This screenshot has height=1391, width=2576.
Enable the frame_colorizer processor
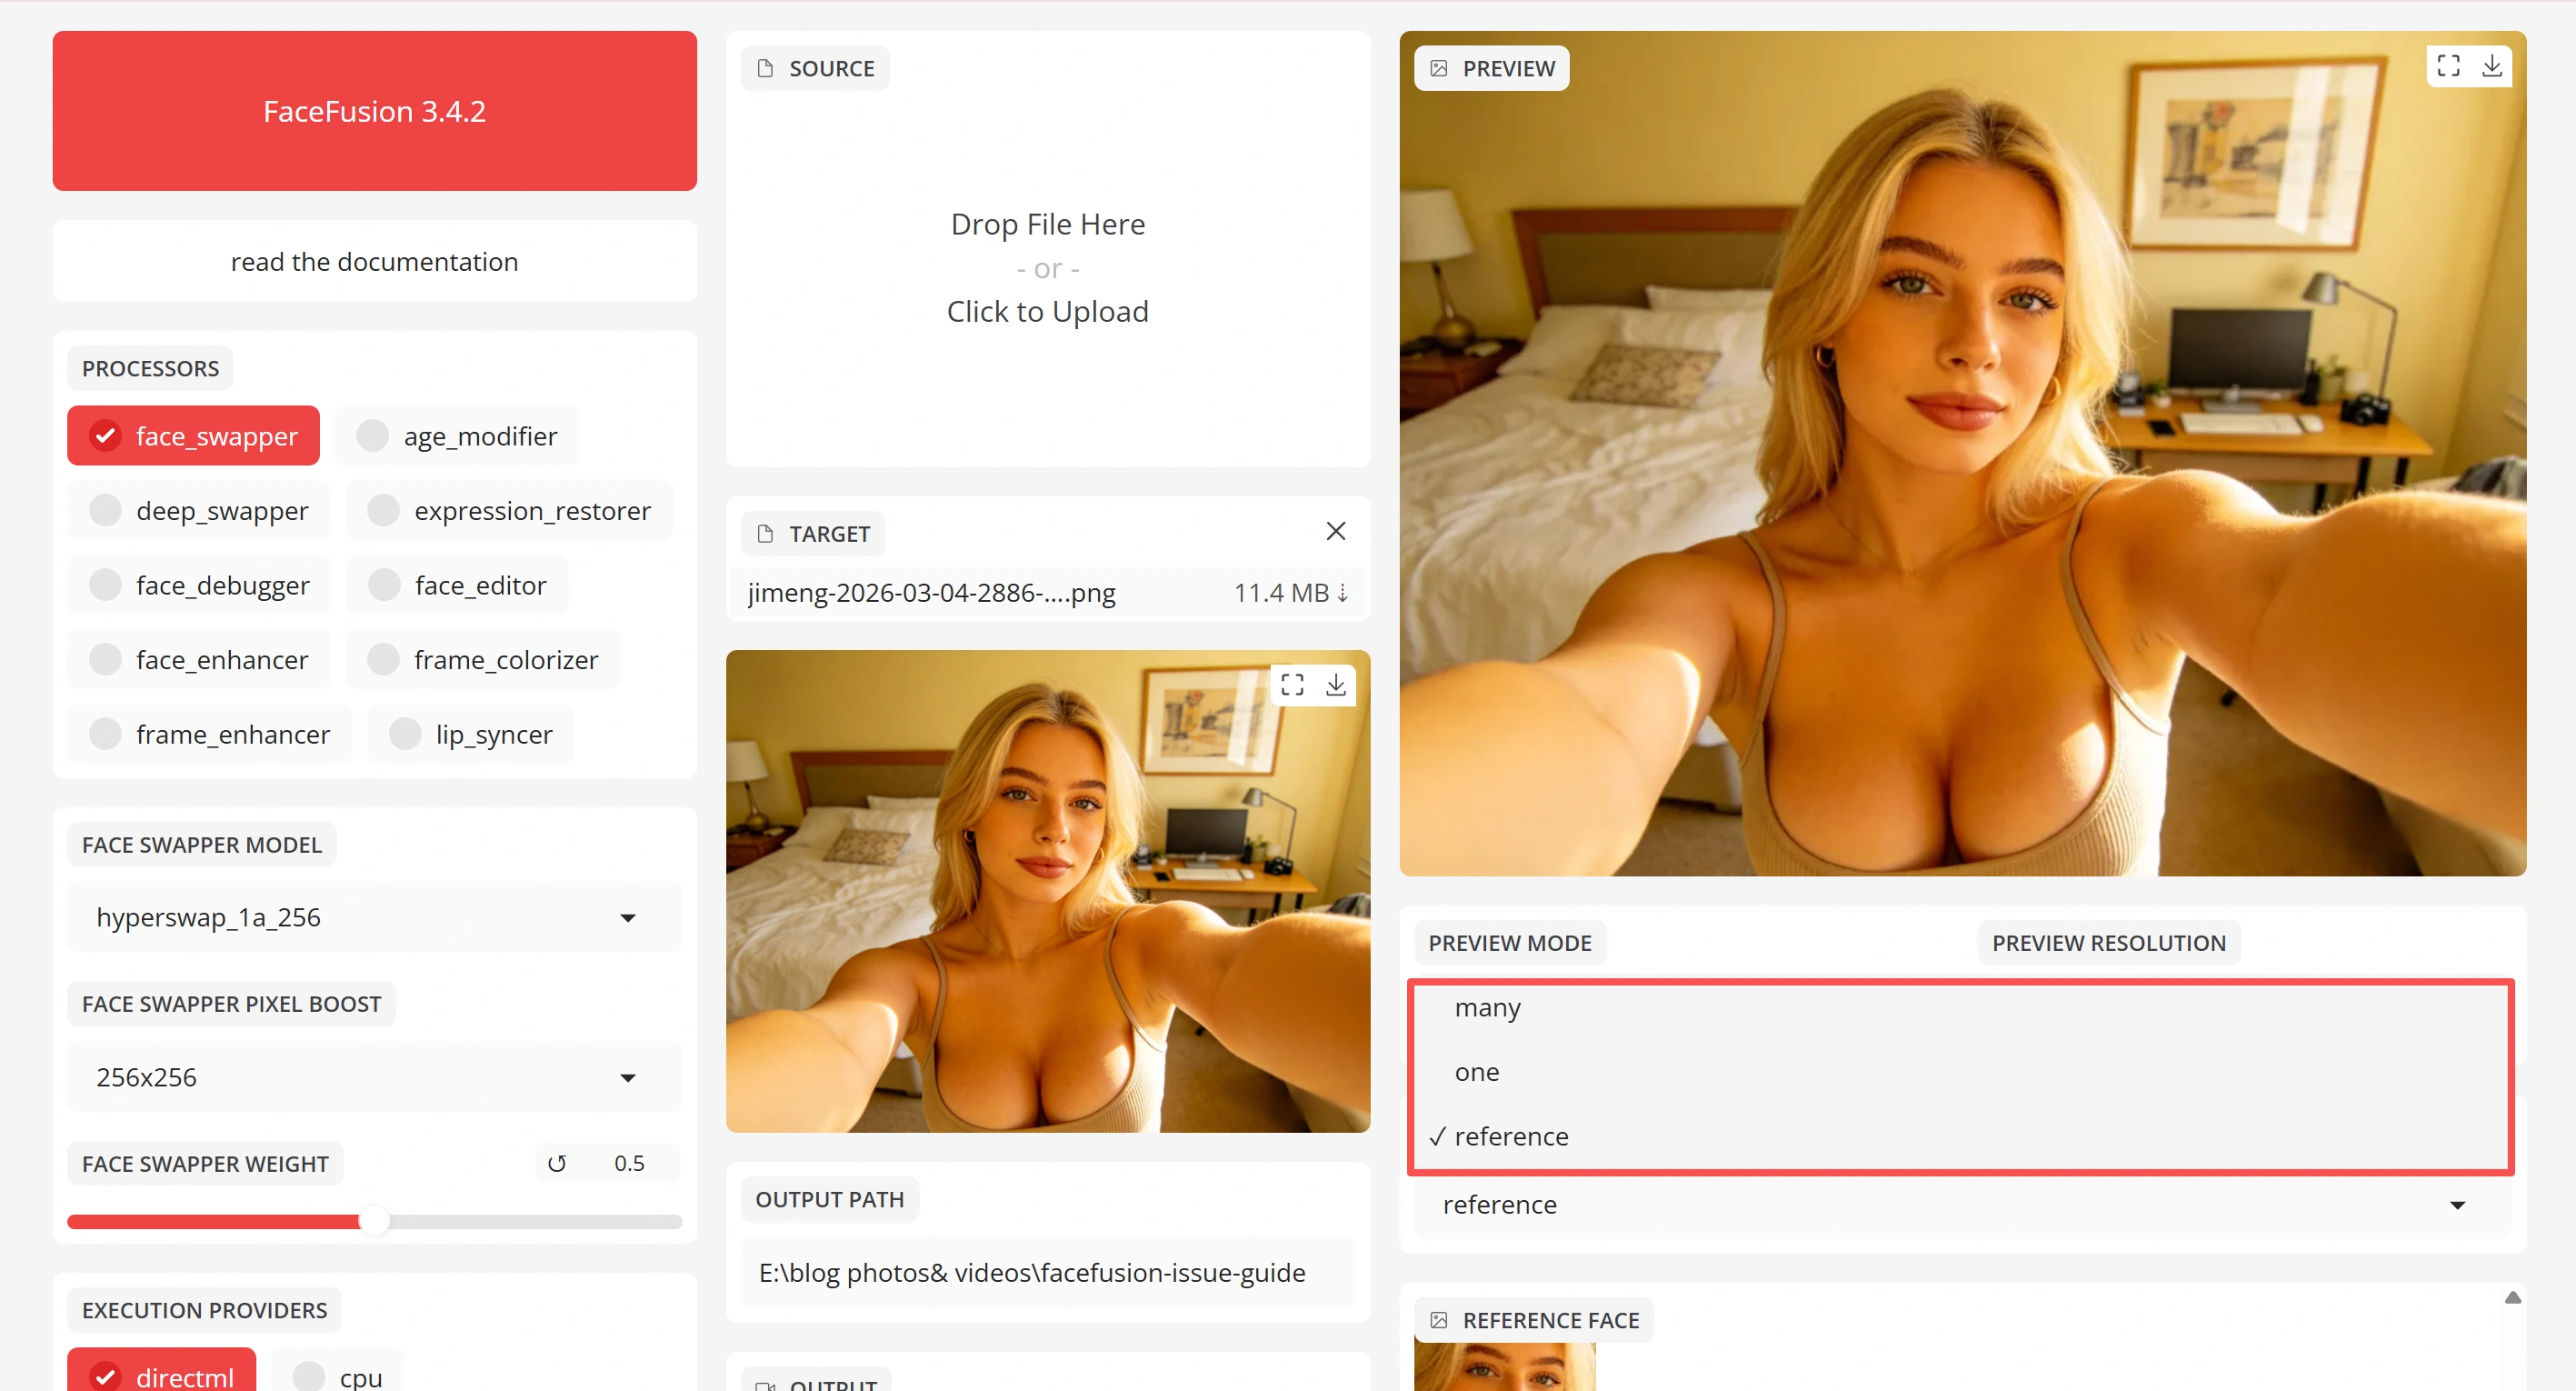[x=482, y=660]
